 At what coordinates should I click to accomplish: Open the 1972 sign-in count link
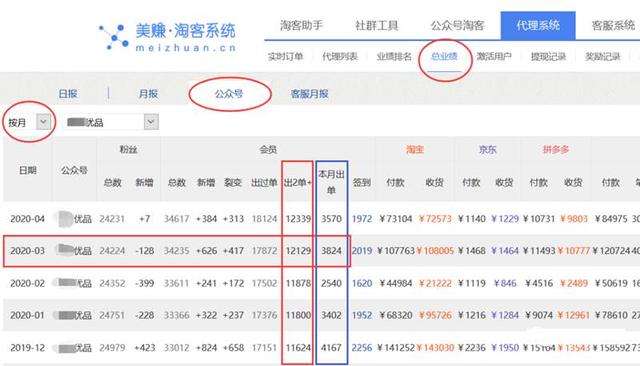point(362,219)
